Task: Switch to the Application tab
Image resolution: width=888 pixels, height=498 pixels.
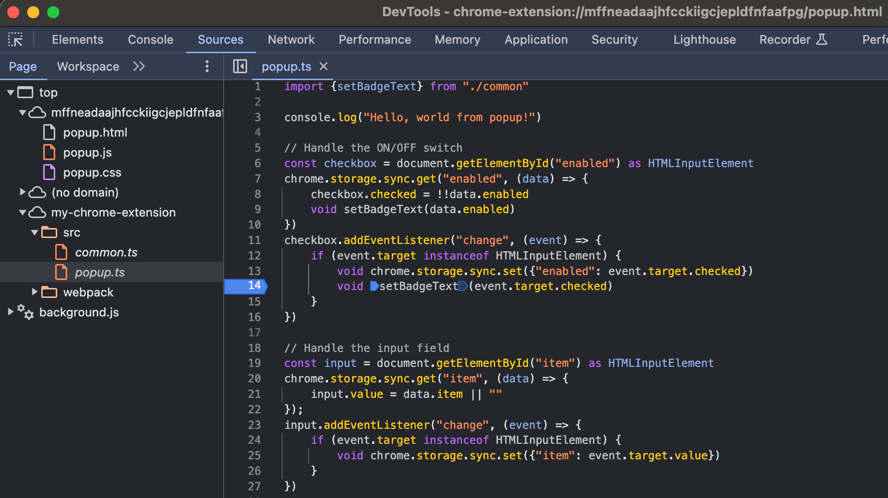Action: tap(536, 40)
